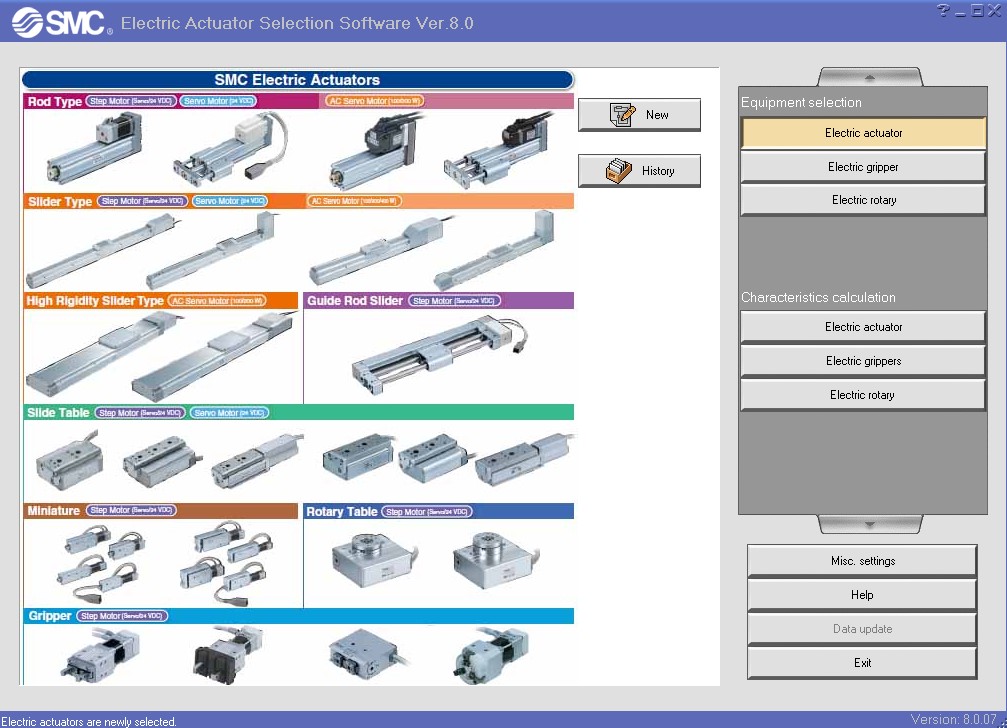Select the fourth slide table image
1007x728 pixels.
click(358, 457)
